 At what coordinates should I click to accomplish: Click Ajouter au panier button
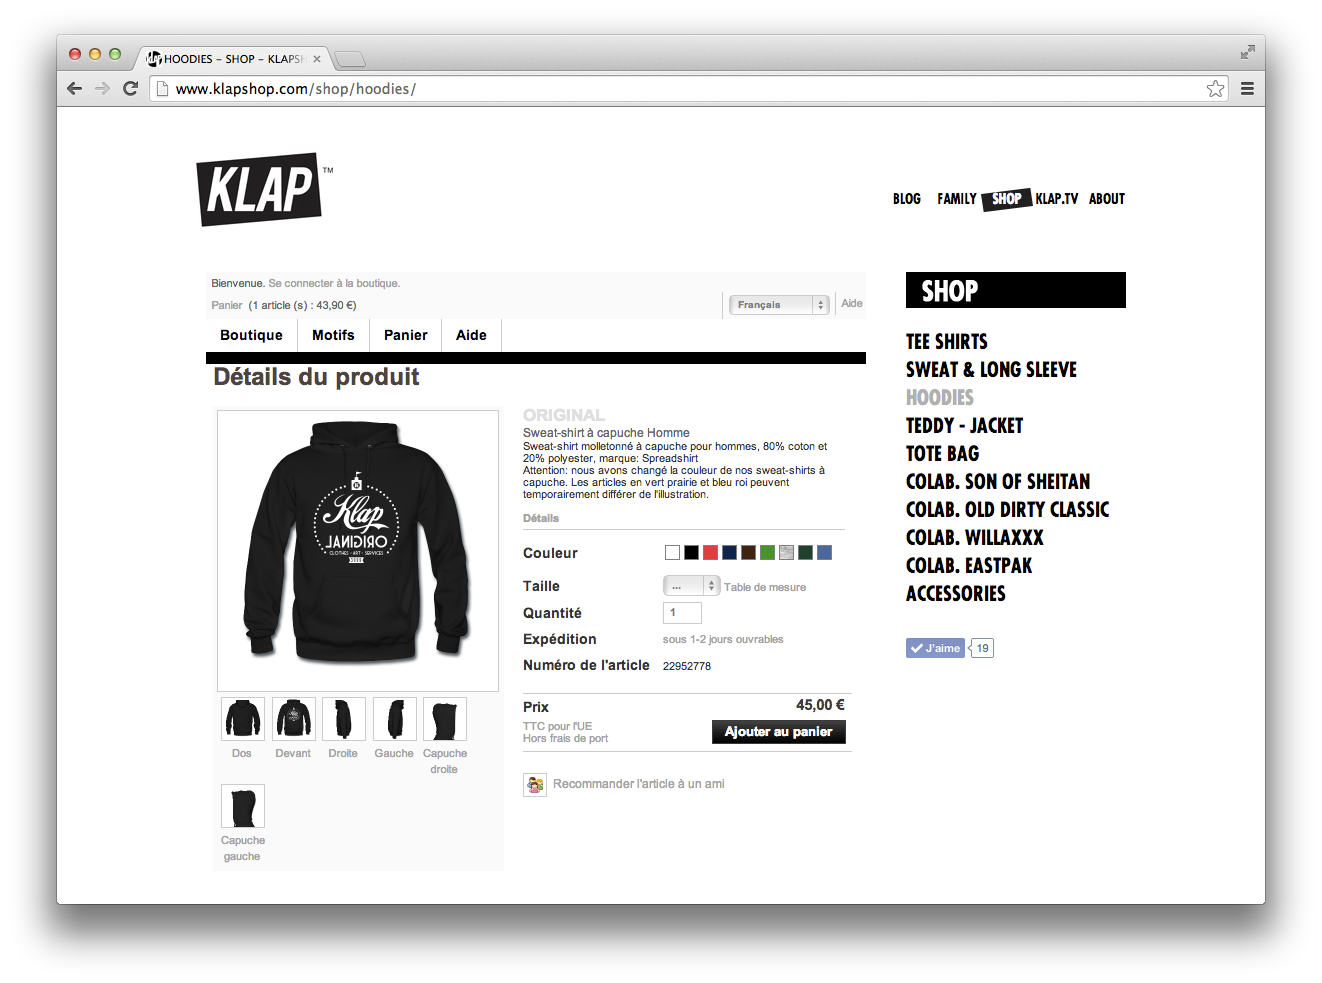[779, 732]
